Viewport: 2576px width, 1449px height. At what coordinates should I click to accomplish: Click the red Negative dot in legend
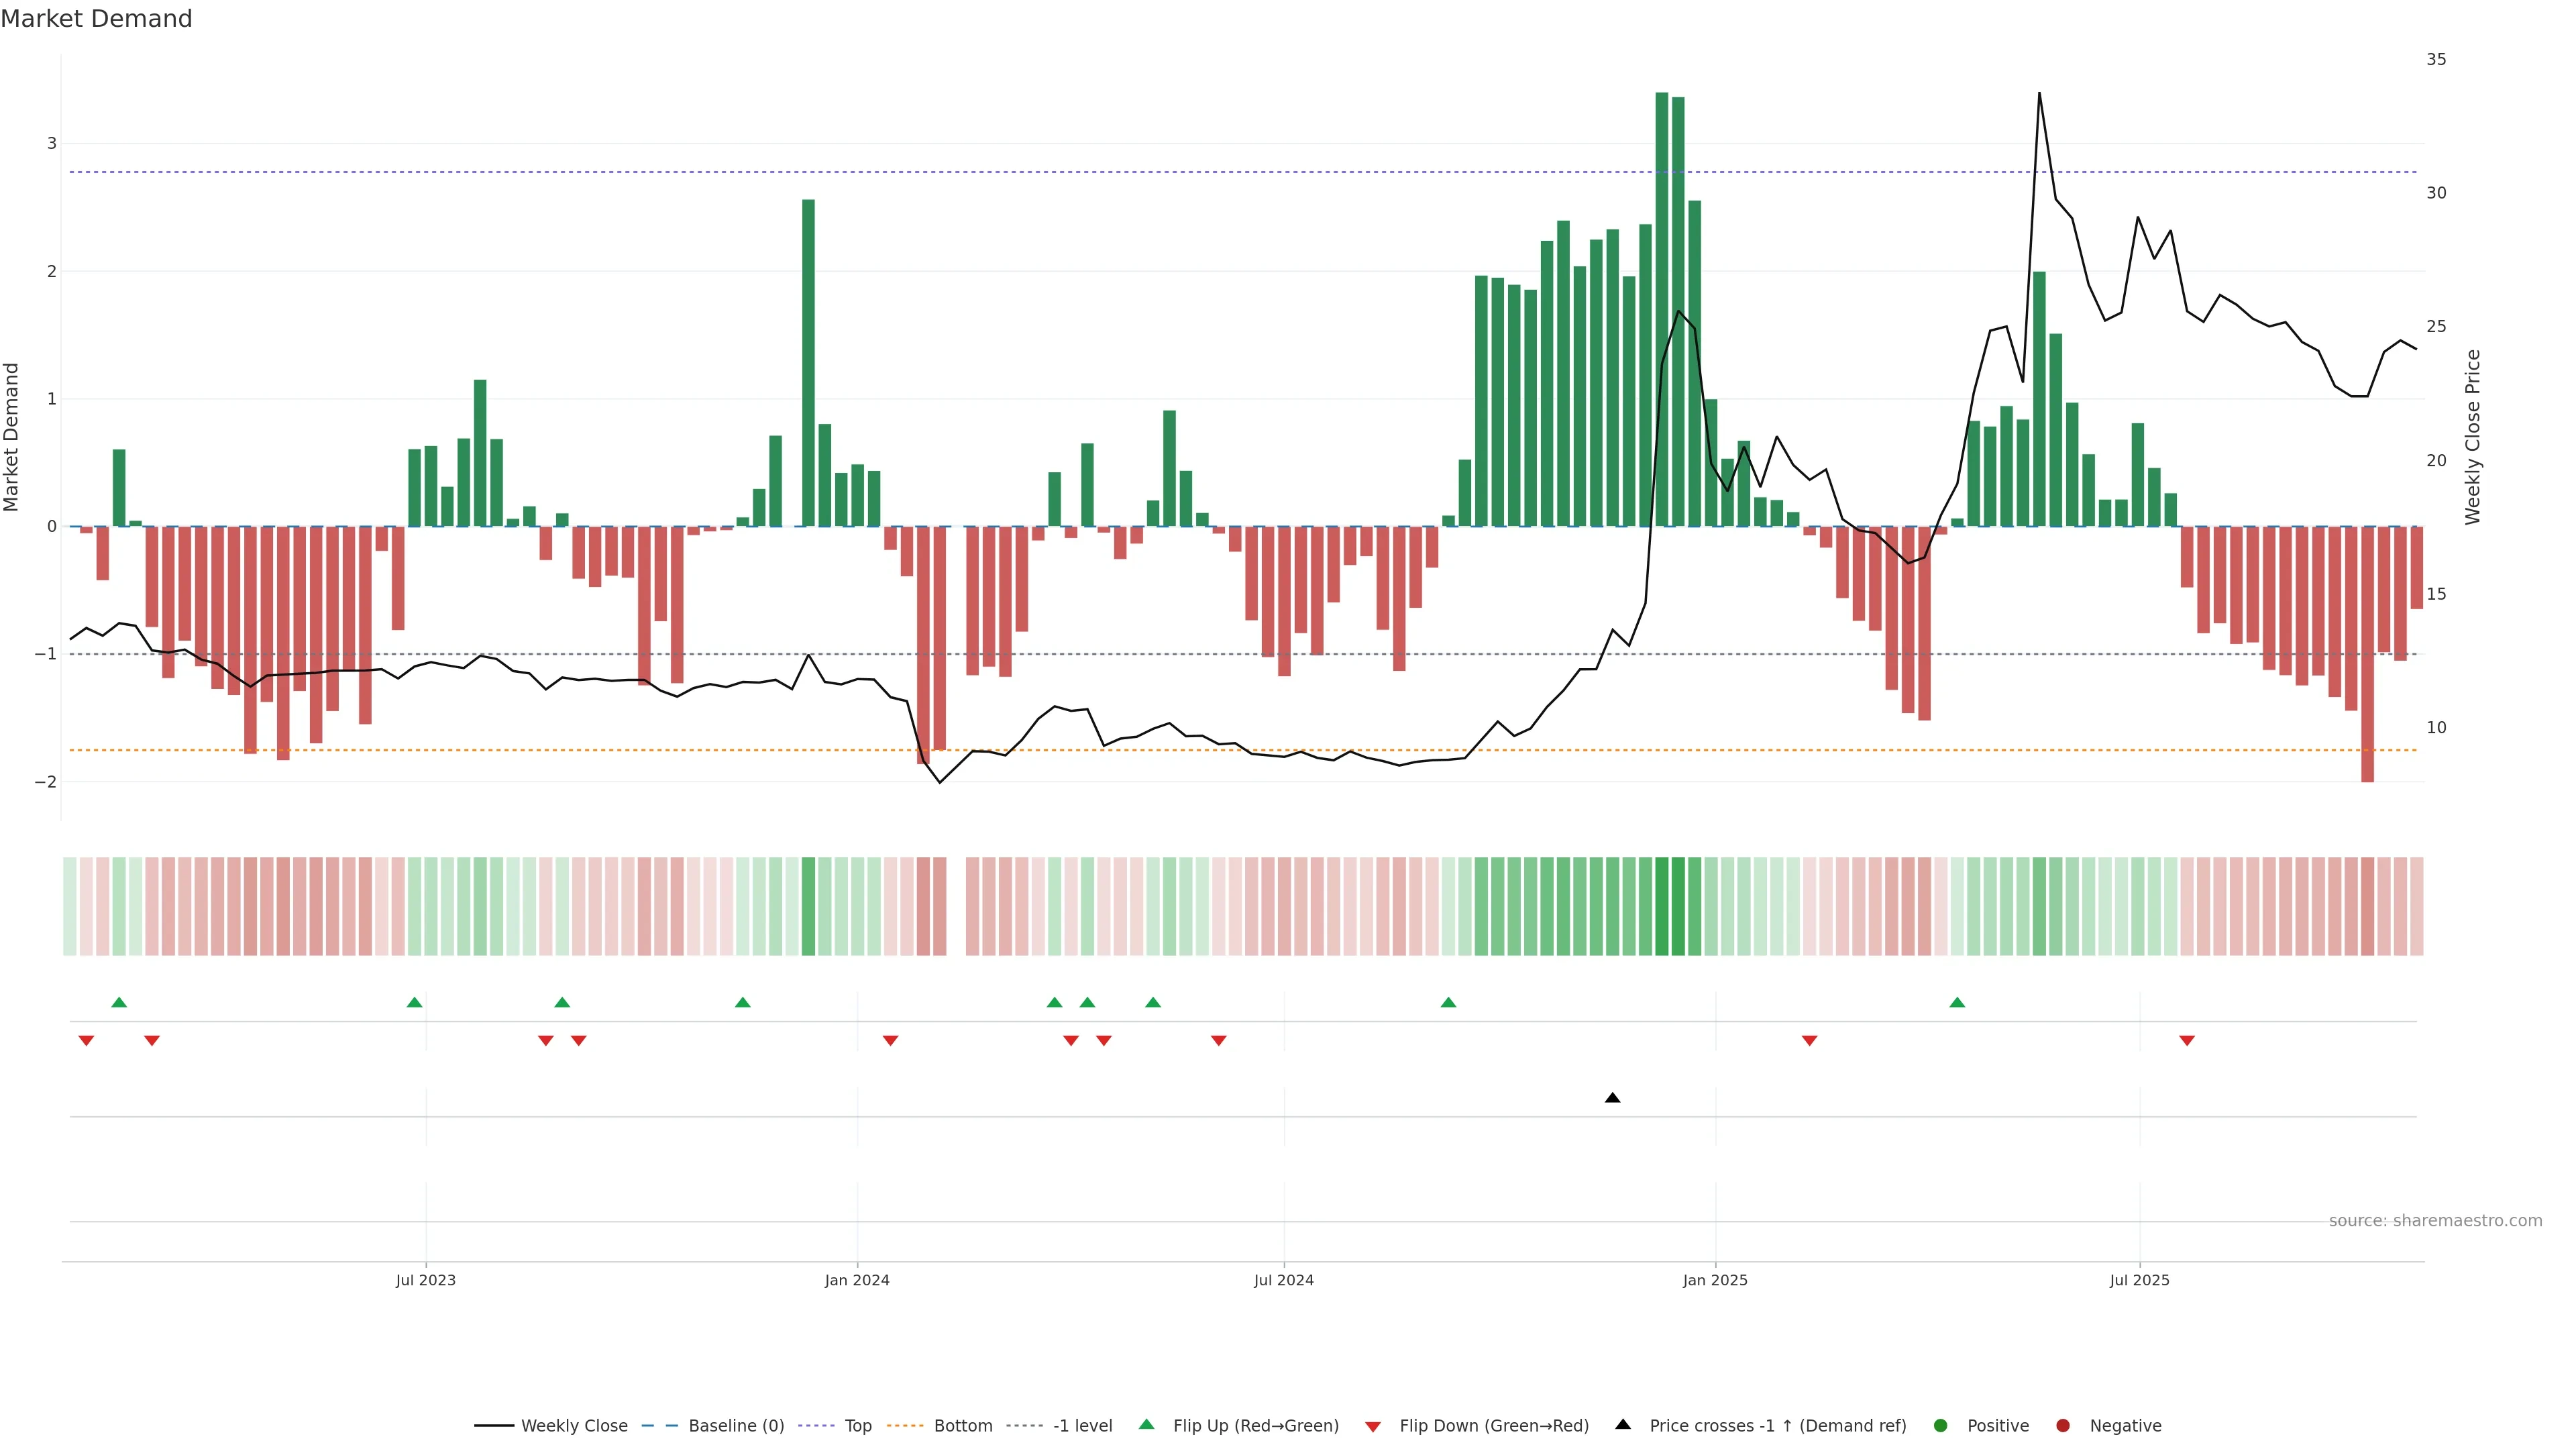[x=2063, y=1425]
